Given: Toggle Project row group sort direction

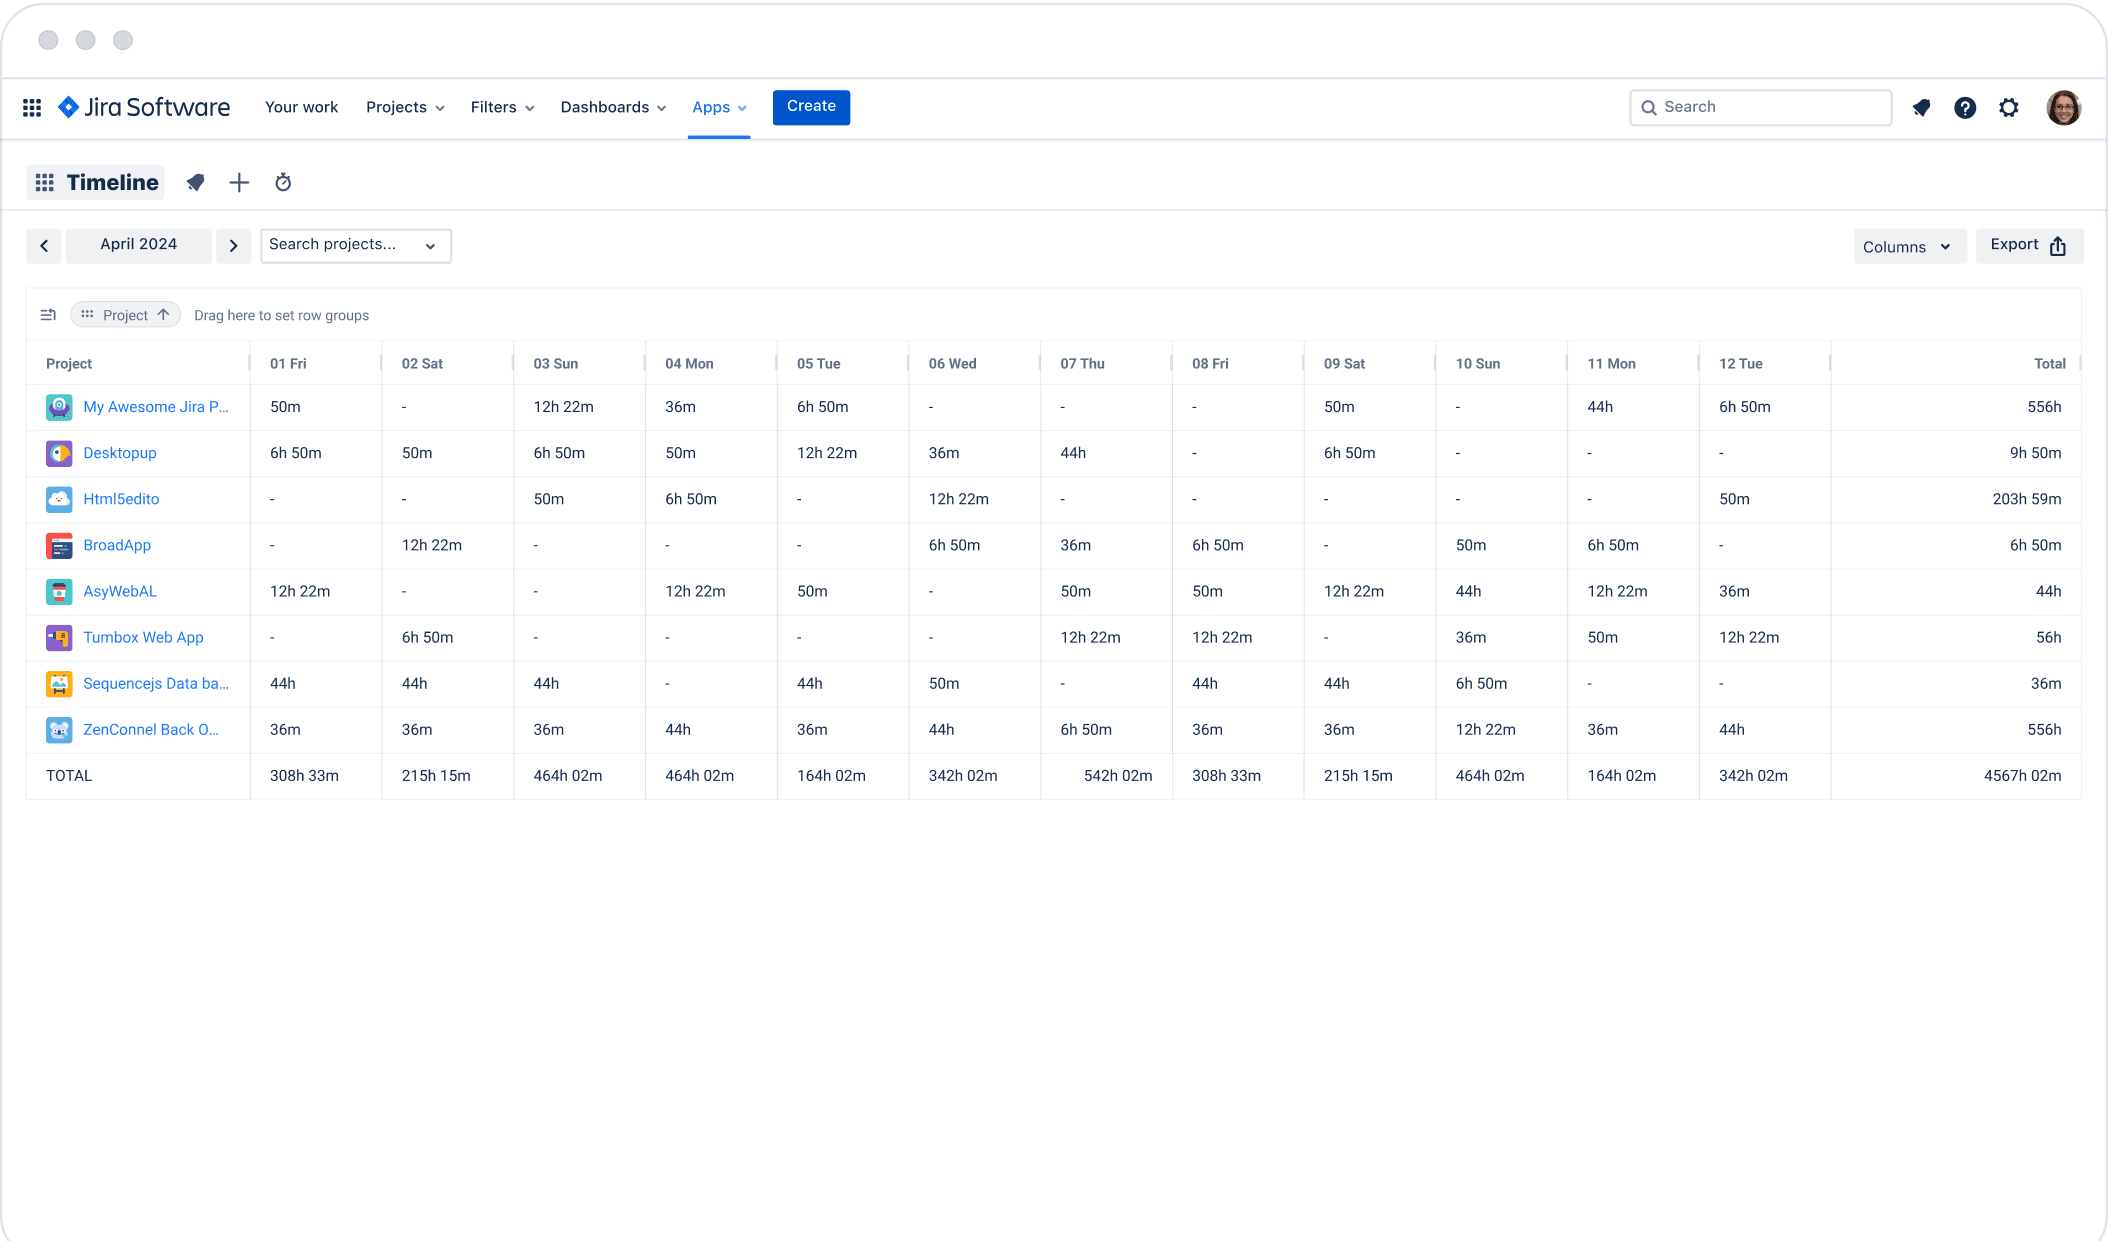Looking at the screenshot, I should tap(163, 315).
